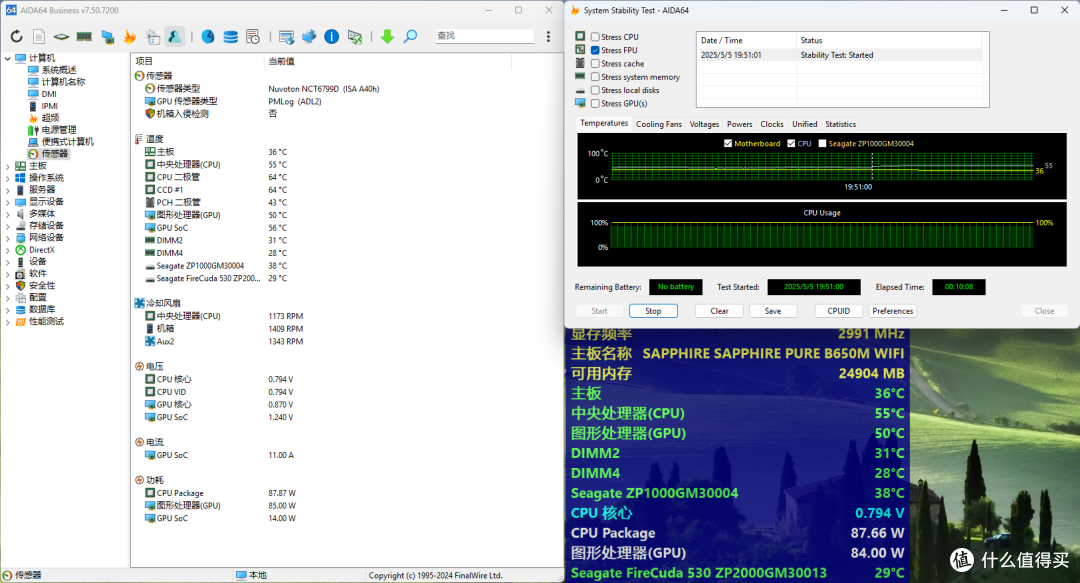Enable the Stress GPU(s) checkbox
Screen dimensions: 1080x583
click(595, 103)
